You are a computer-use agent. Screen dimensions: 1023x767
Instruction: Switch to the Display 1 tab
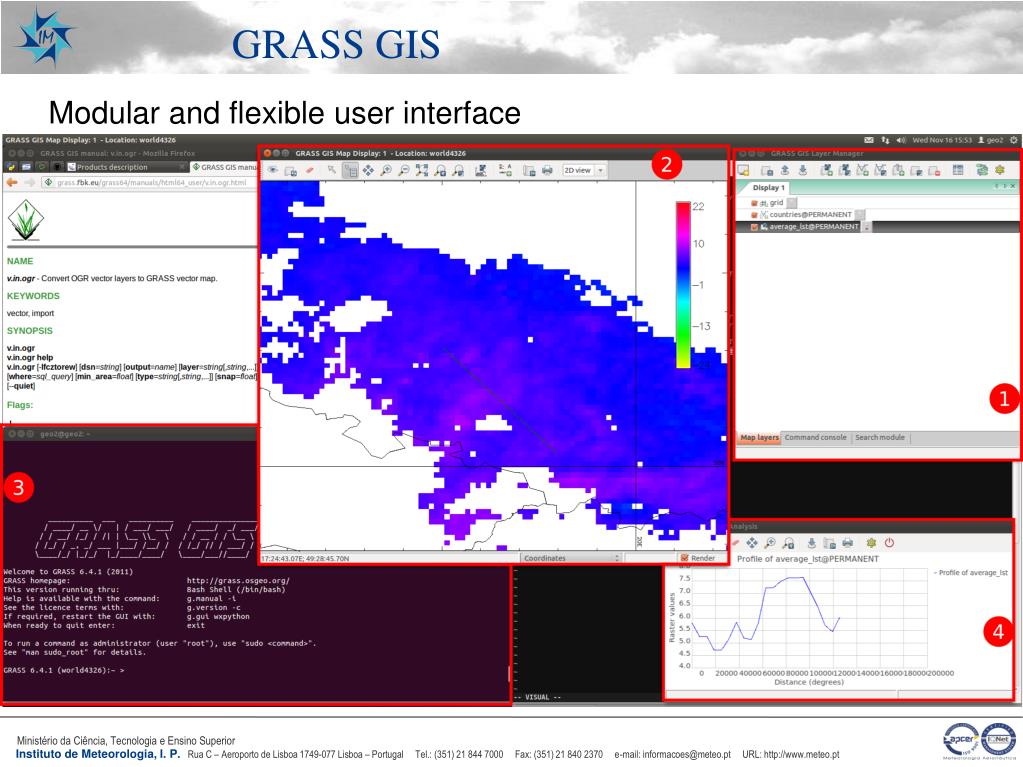[768, 188]
